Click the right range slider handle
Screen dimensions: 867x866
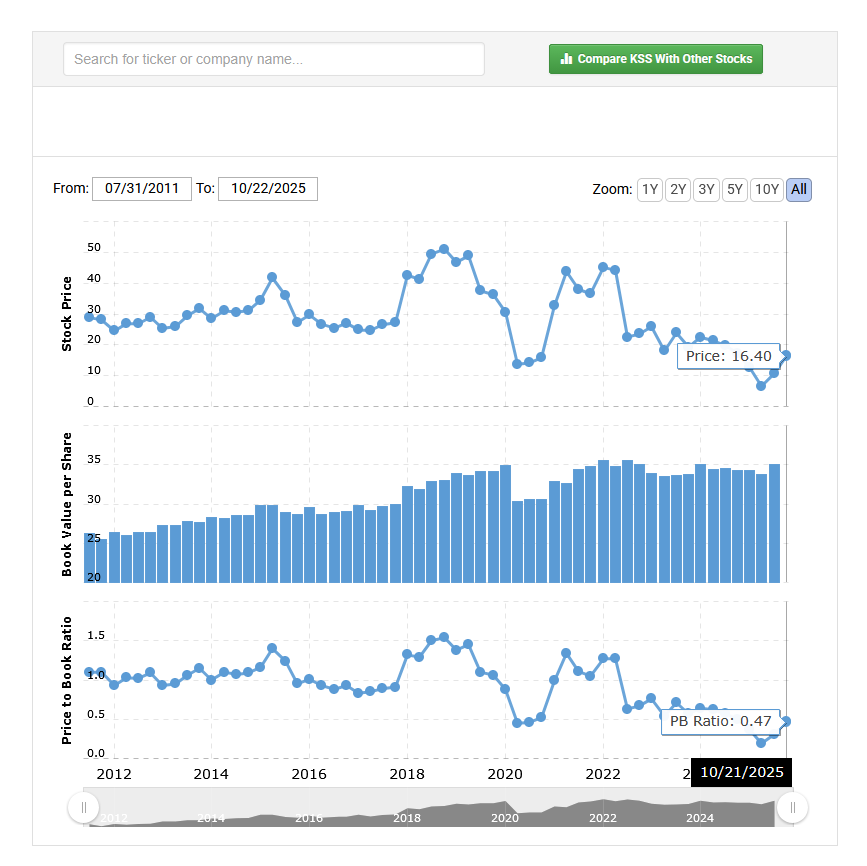pyautogui.click(x=792, y=807)
